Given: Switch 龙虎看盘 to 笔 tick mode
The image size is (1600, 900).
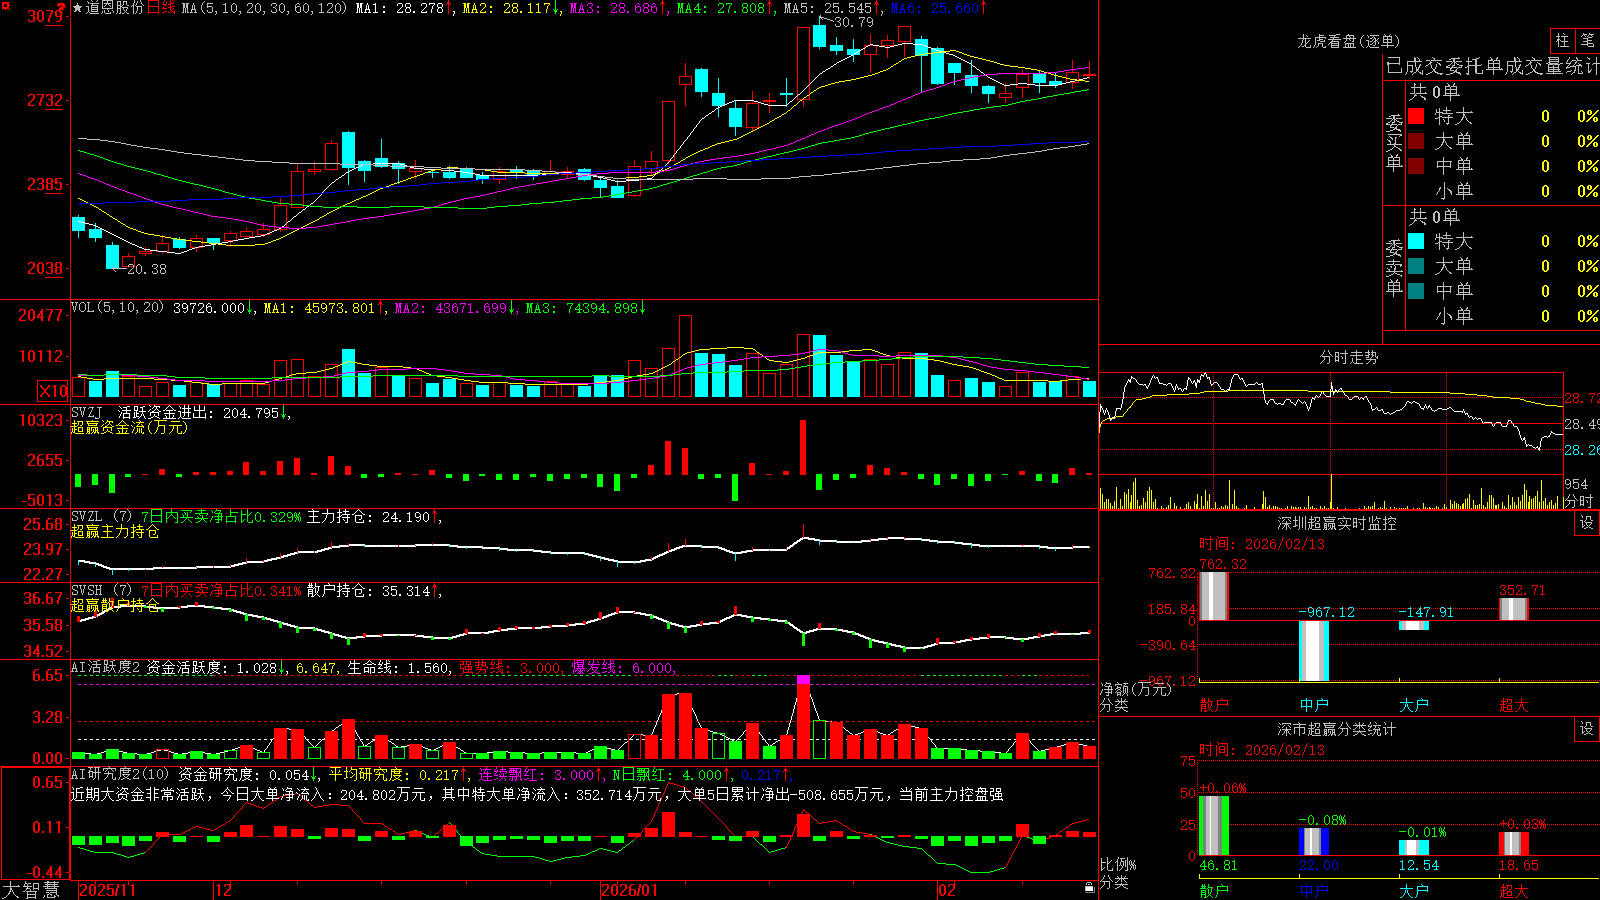Looking at the screenshot, I should 1587,40.
